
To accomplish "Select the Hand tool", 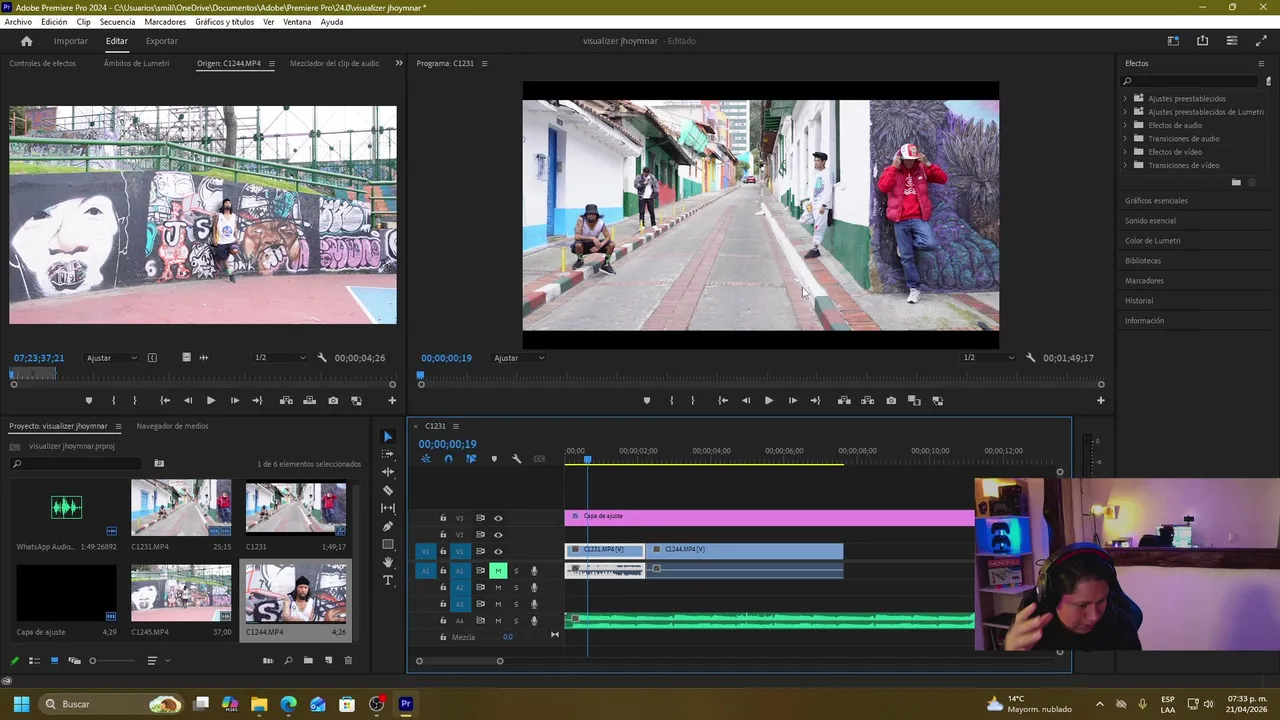I will pyautogui.click(x=388, y=563).
